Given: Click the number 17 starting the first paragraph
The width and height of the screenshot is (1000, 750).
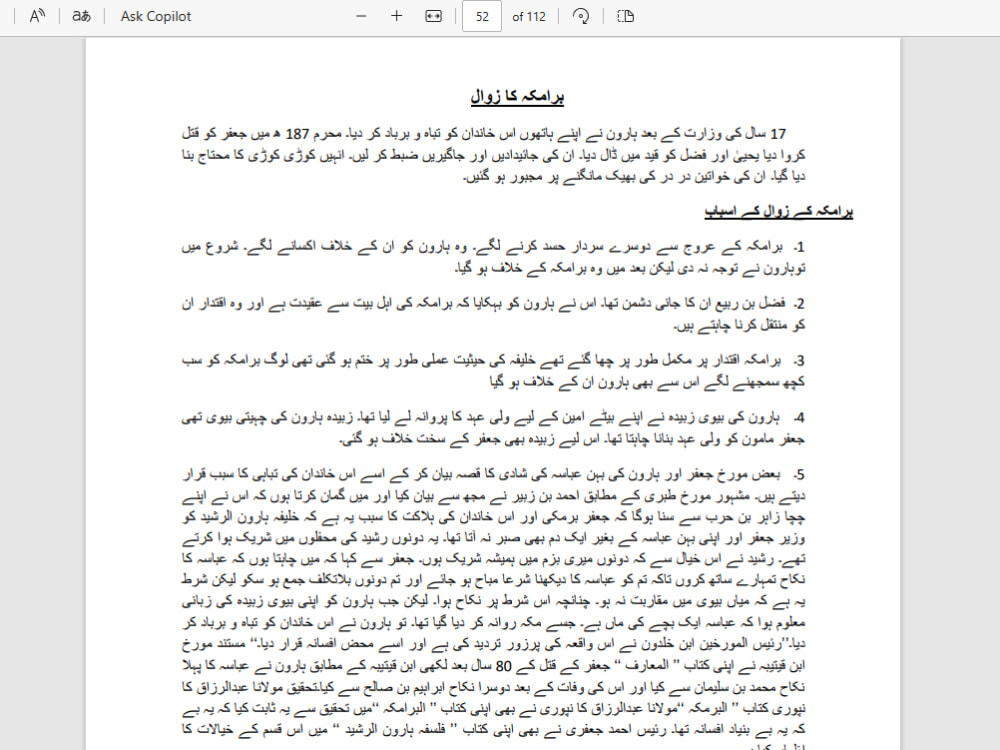Looking at the screenshot, I should (x=778, y=134).
